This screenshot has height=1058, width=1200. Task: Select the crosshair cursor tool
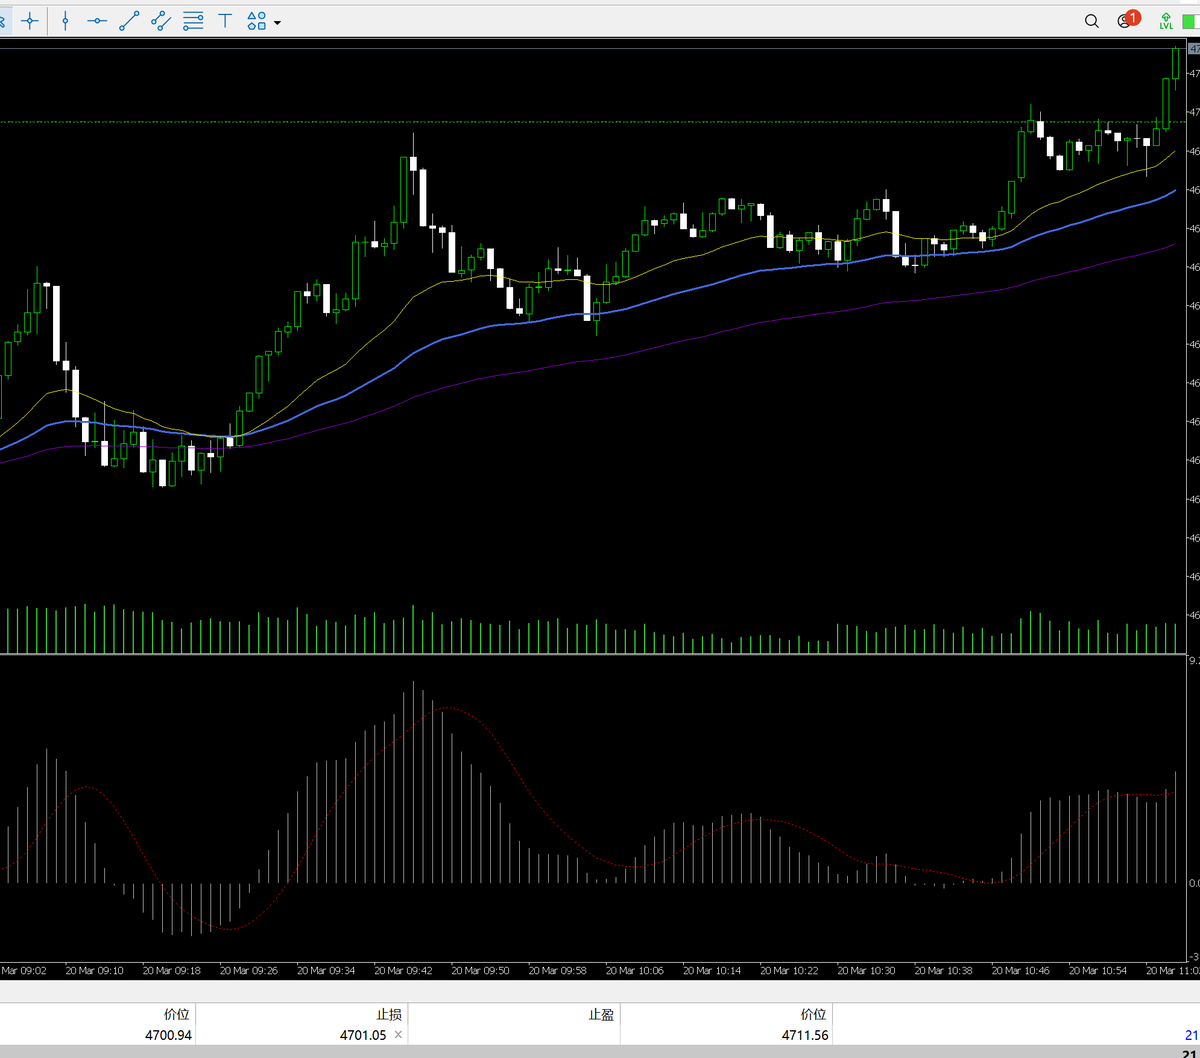tap(31, 20)
